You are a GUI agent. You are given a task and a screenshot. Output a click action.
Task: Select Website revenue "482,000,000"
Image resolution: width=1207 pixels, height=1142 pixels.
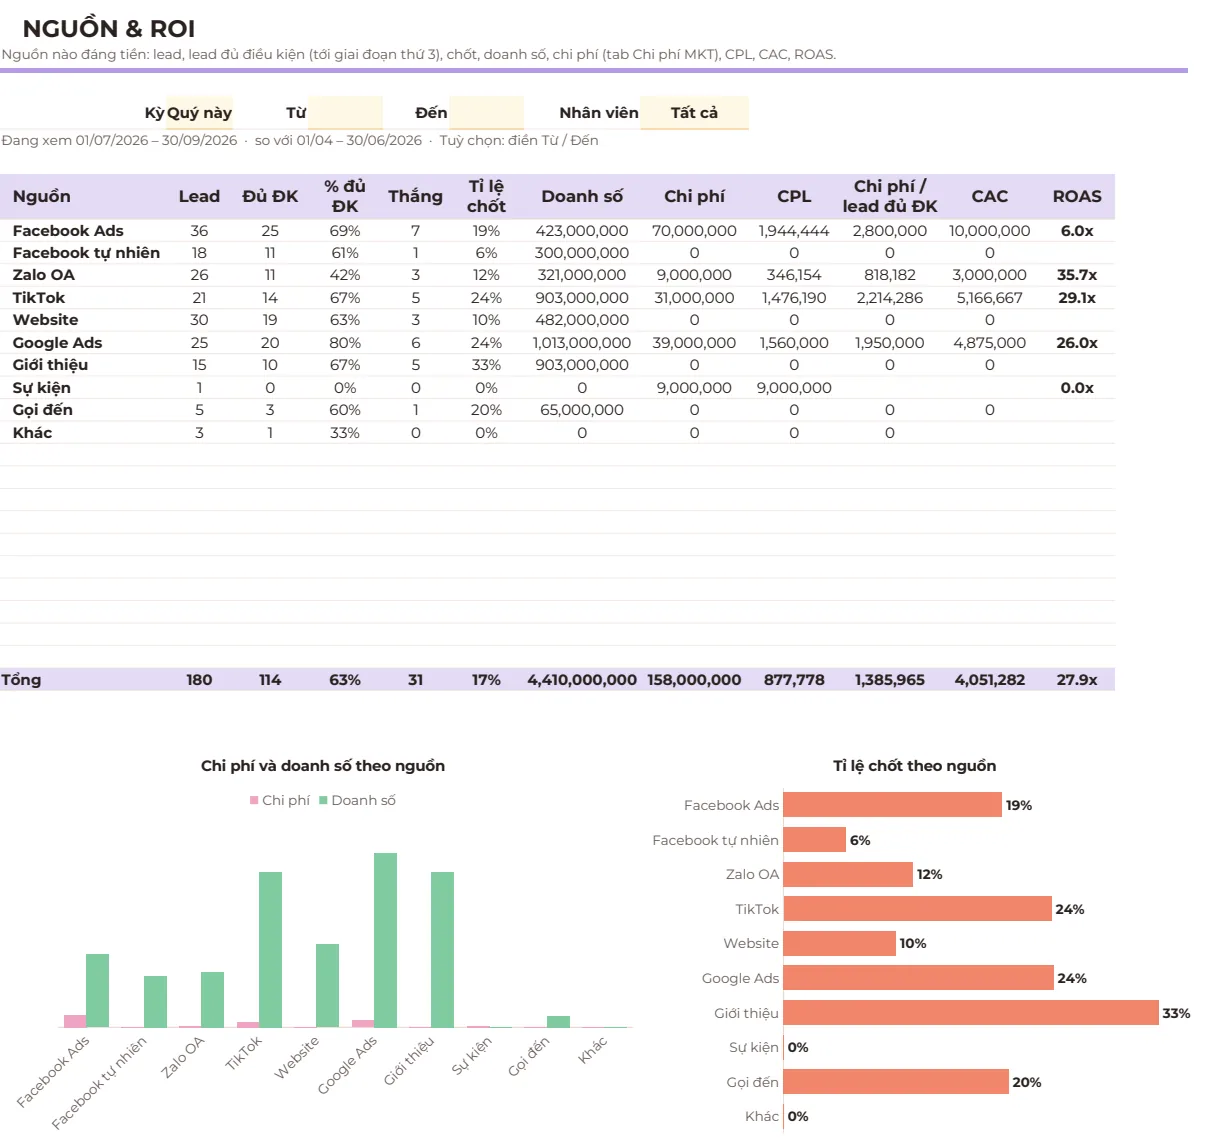(582, 320)
